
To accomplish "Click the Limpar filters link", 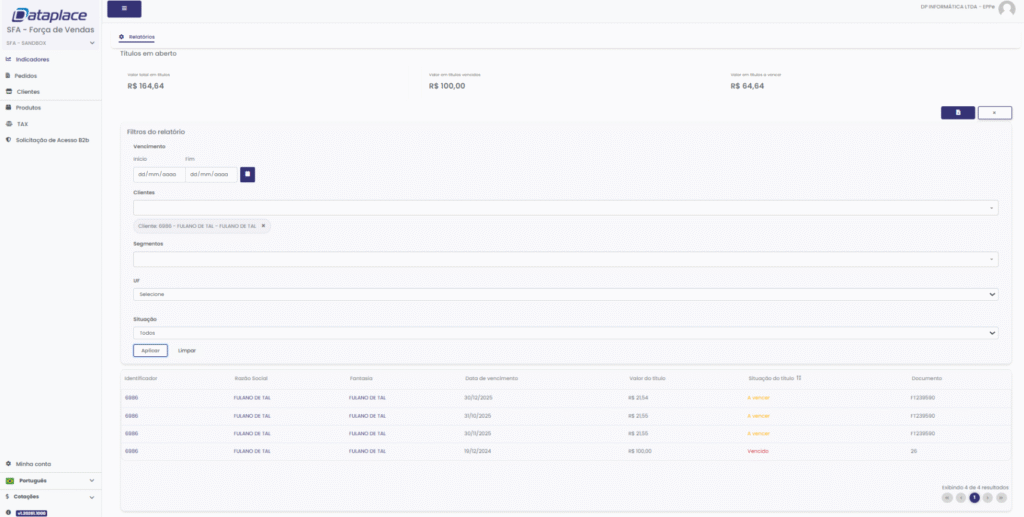I will [x=186, y=351].
